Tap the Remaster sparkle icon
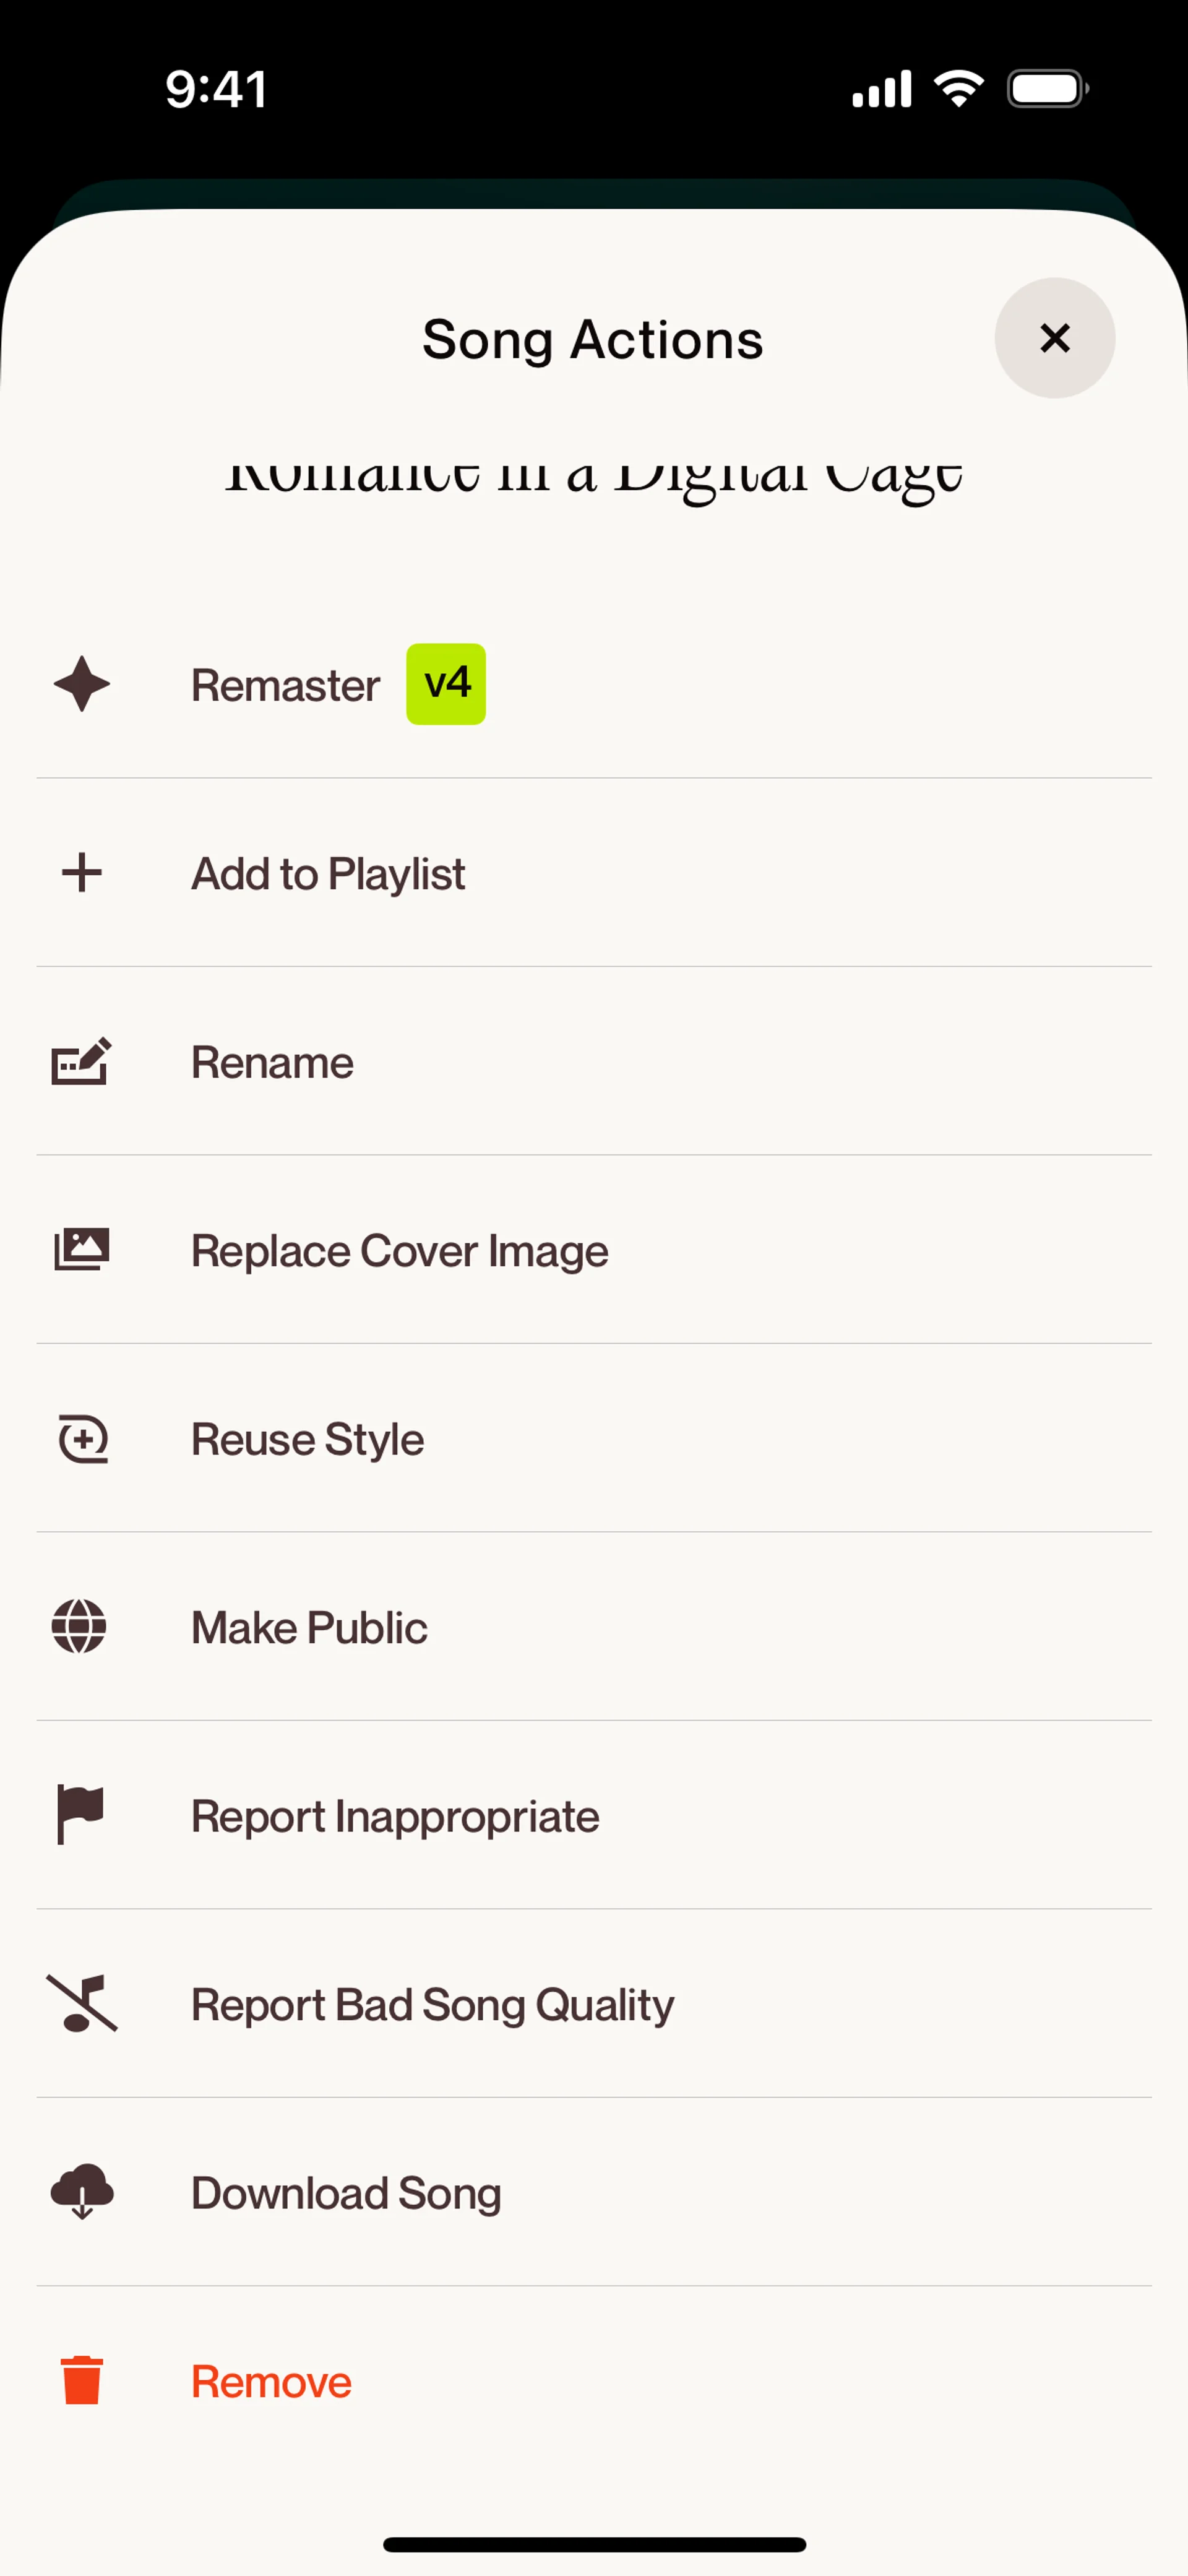Image resolution: width=1188 pixels, height=2576 pixels. pos(82,685)
